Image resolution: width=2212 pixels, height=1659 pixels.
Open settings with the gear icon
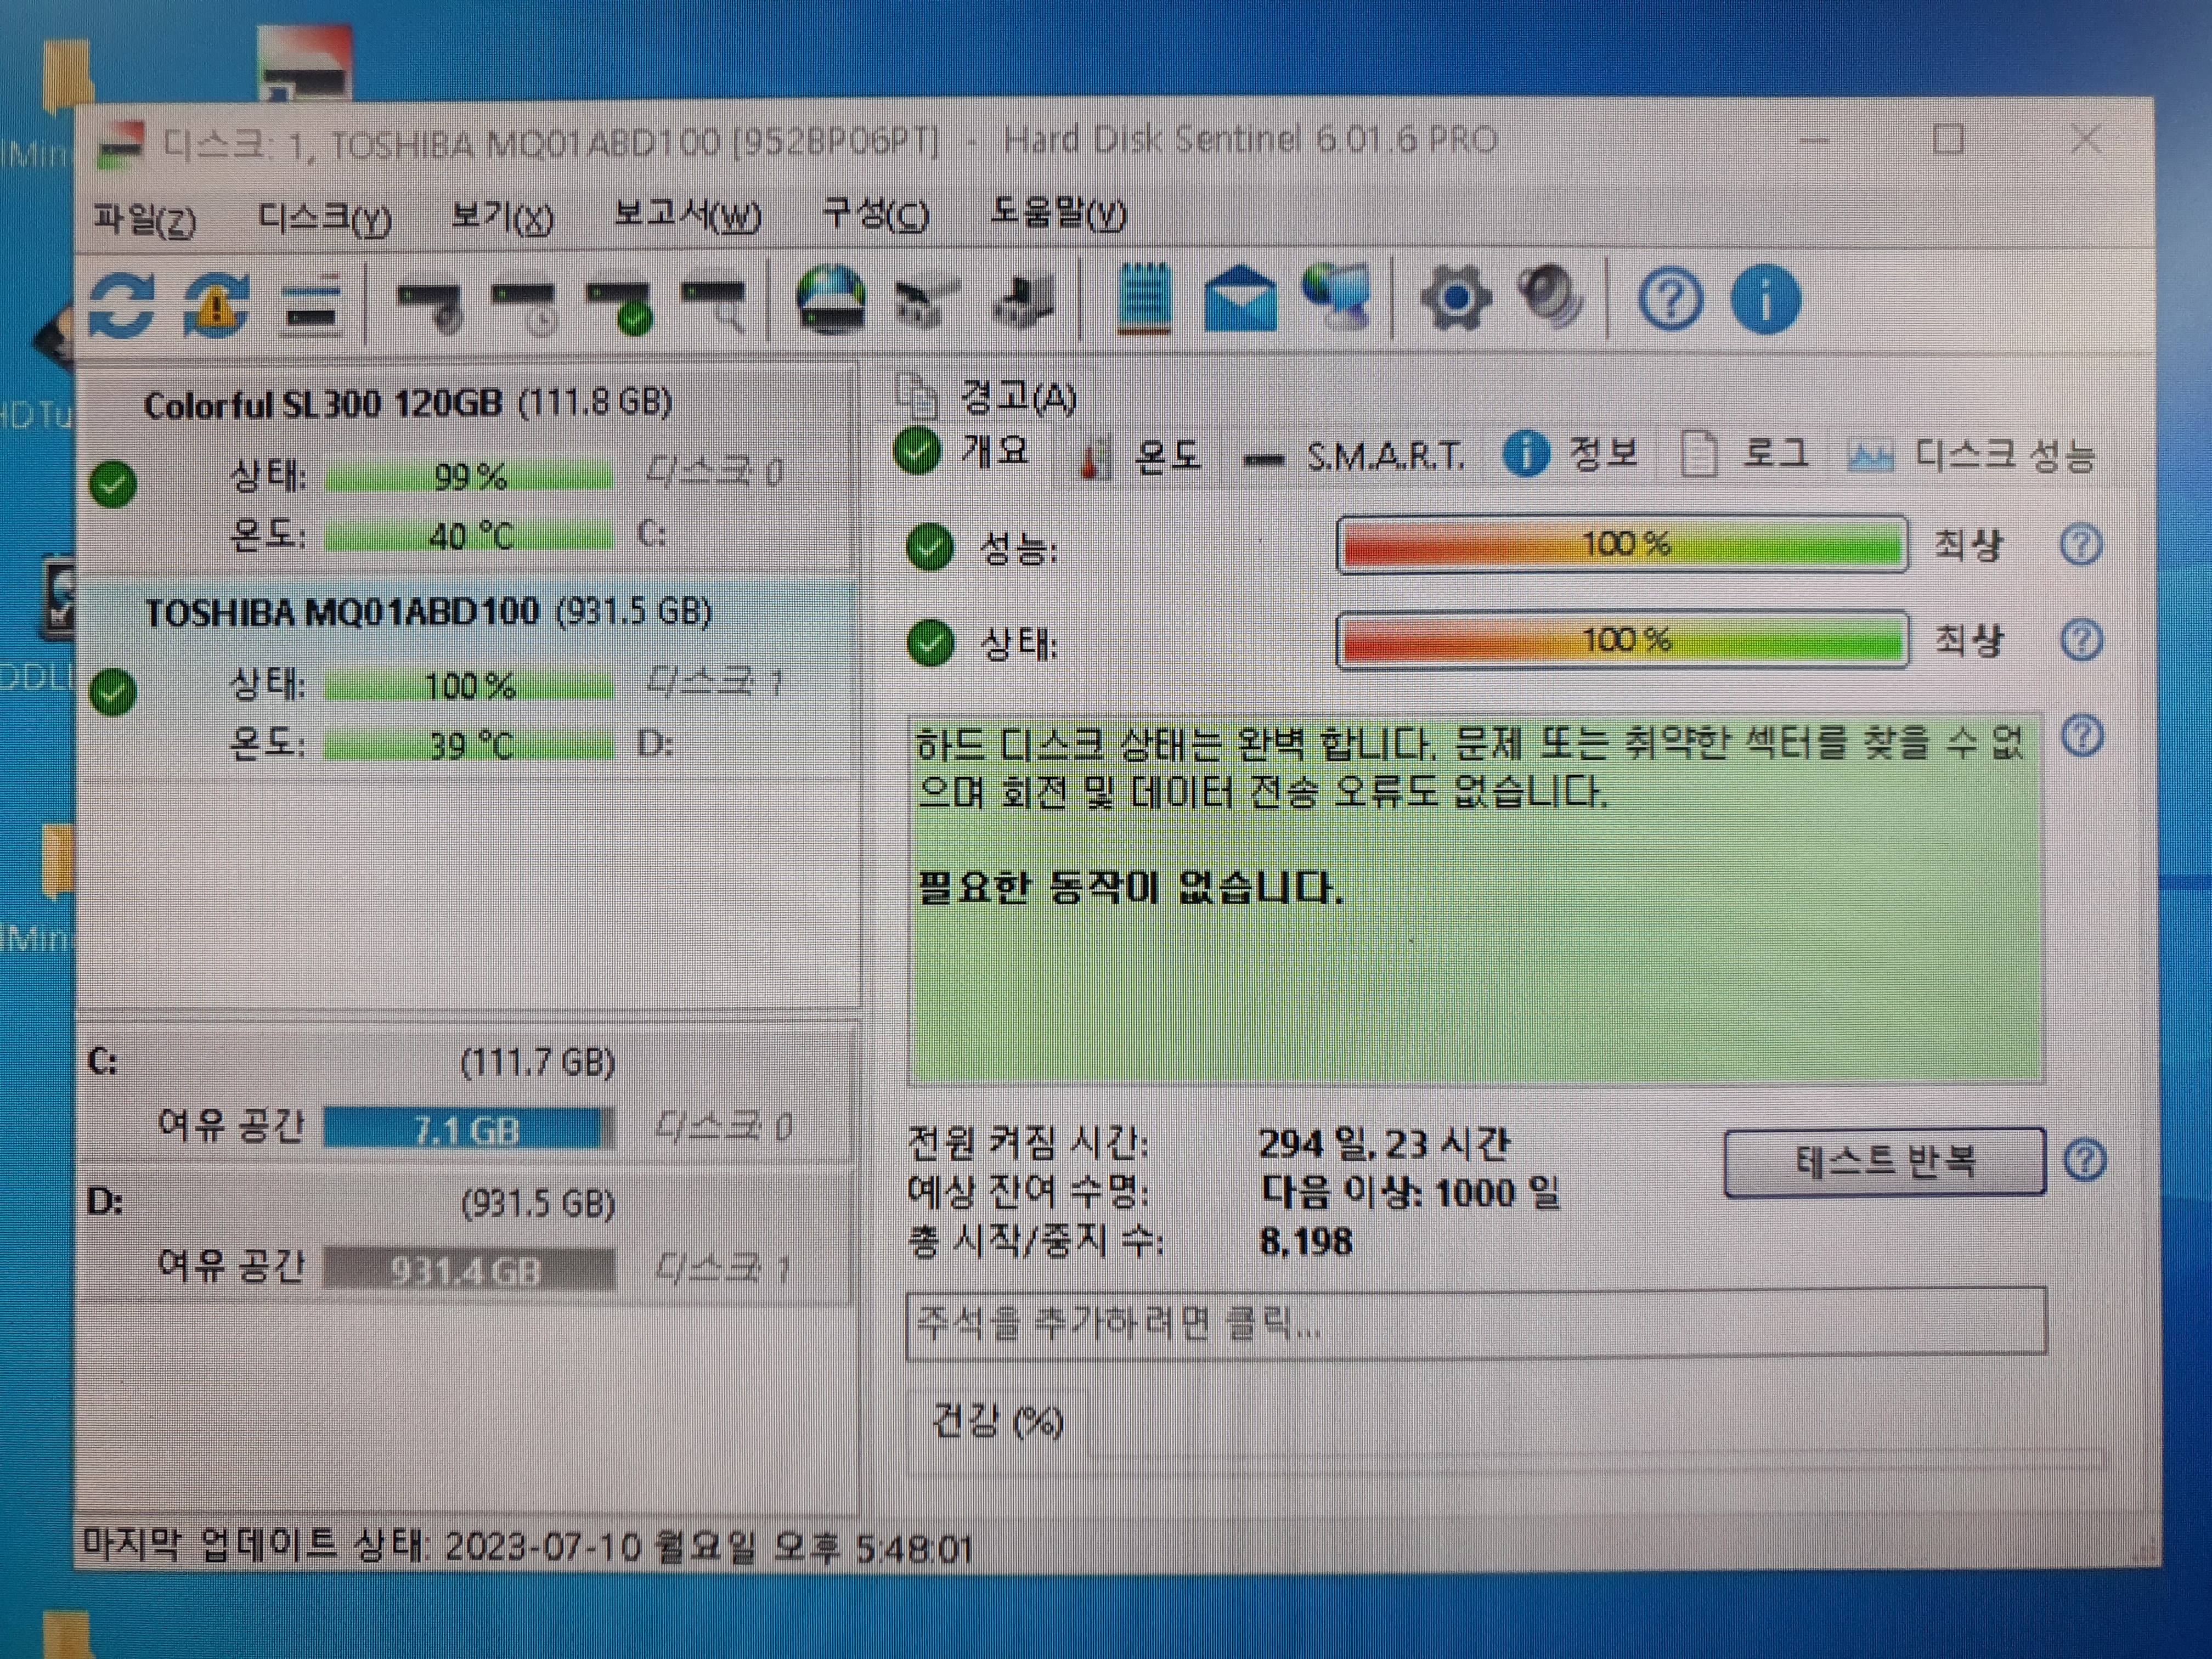(x=1455, y=298)
